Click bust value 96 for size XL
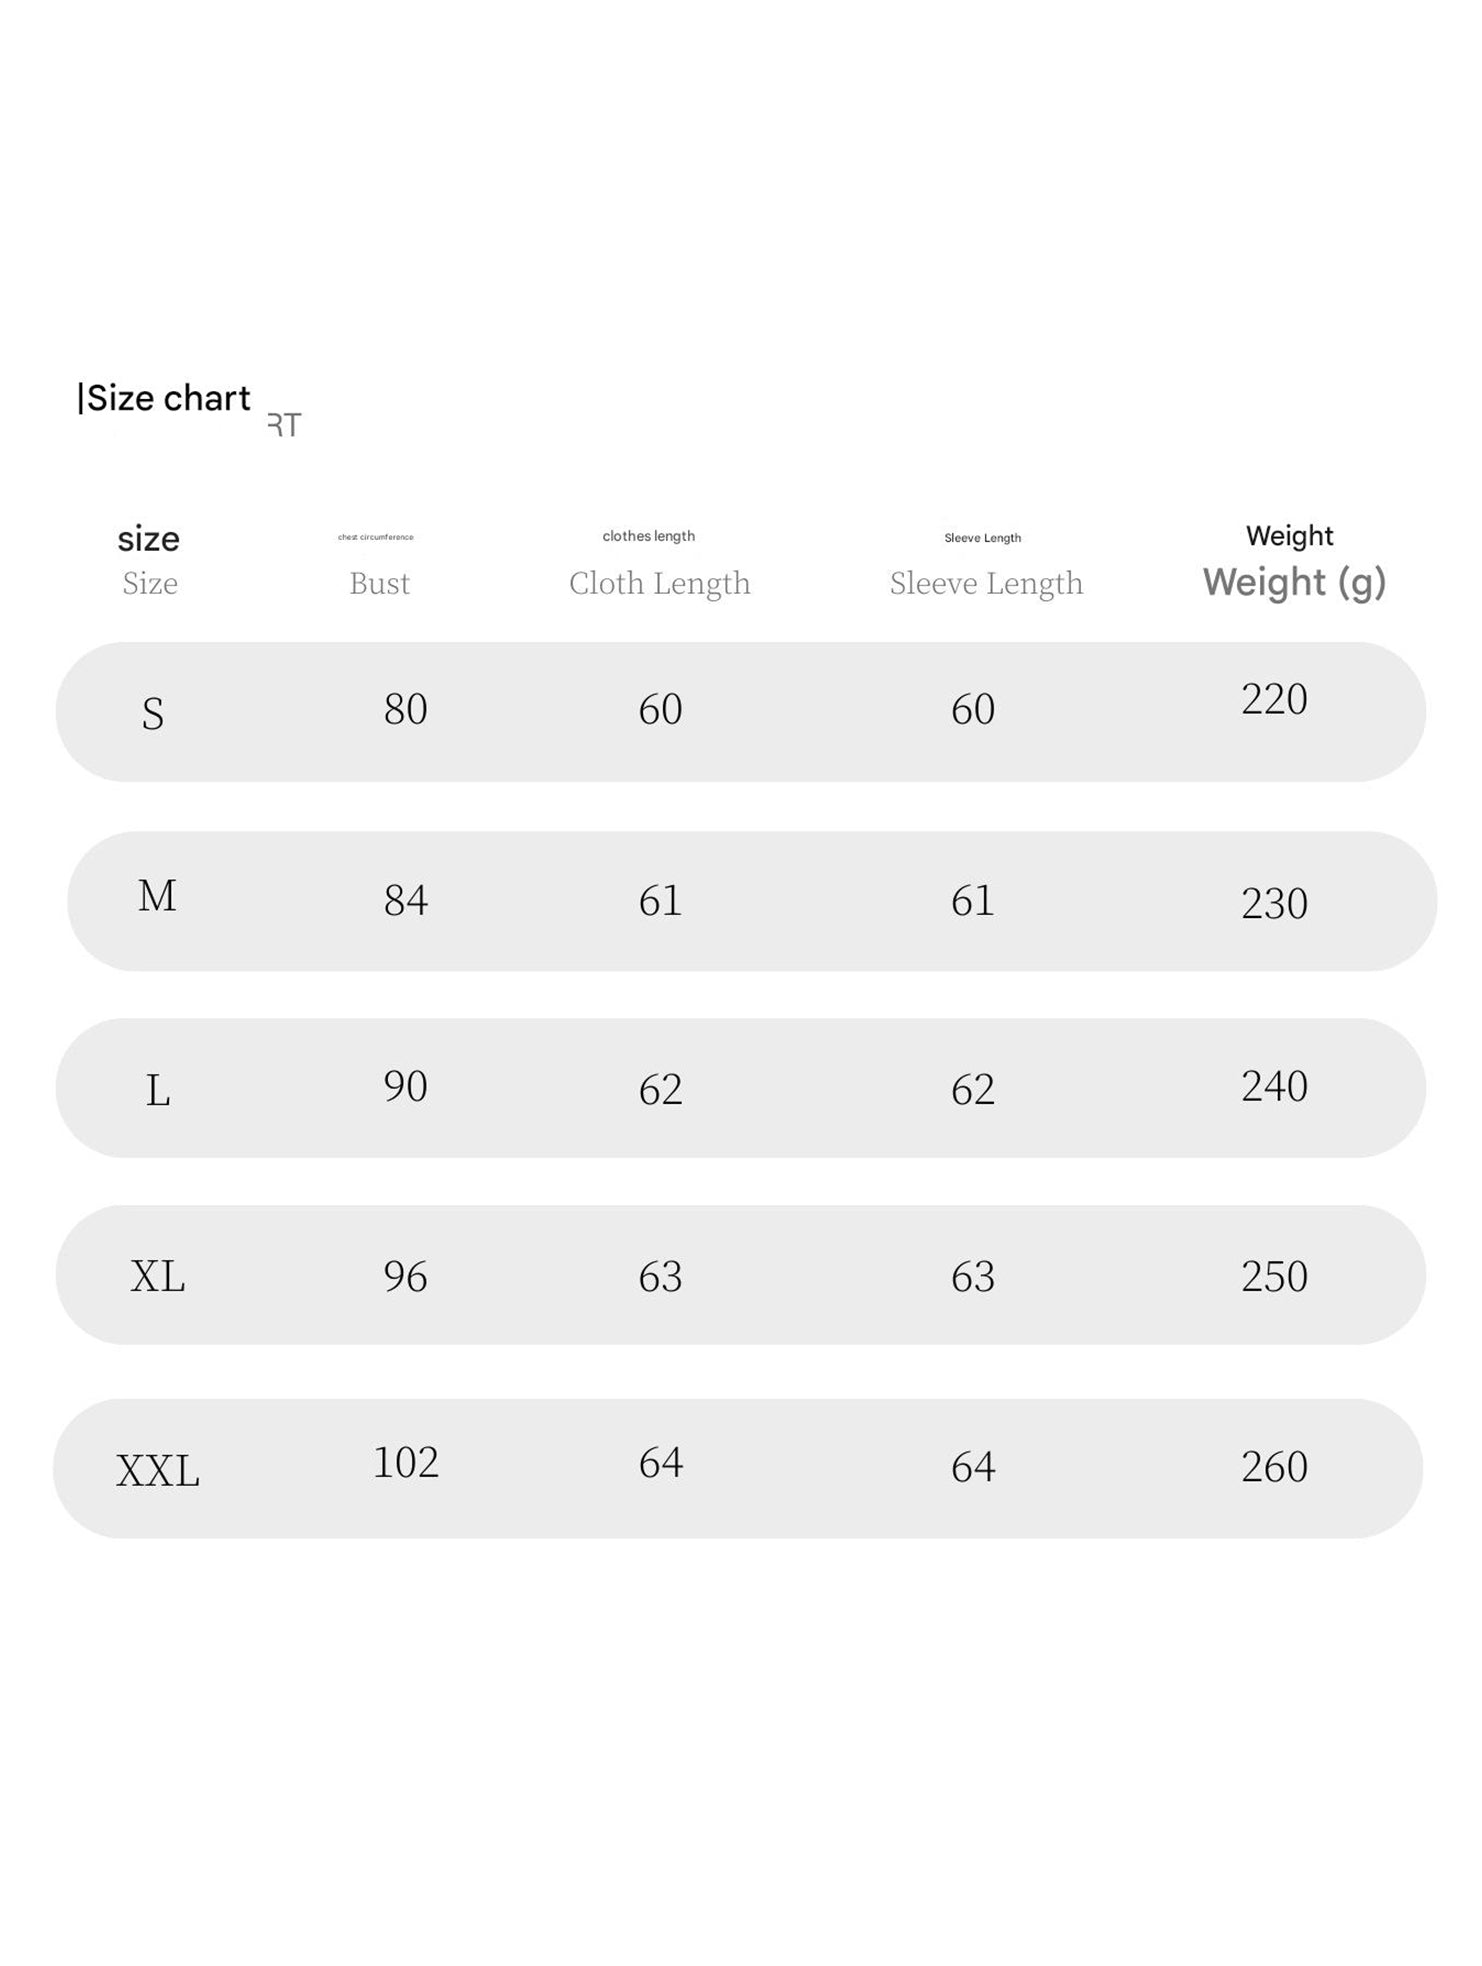Screen dimensions: 1482x1966 click(x=405, y=1276)
